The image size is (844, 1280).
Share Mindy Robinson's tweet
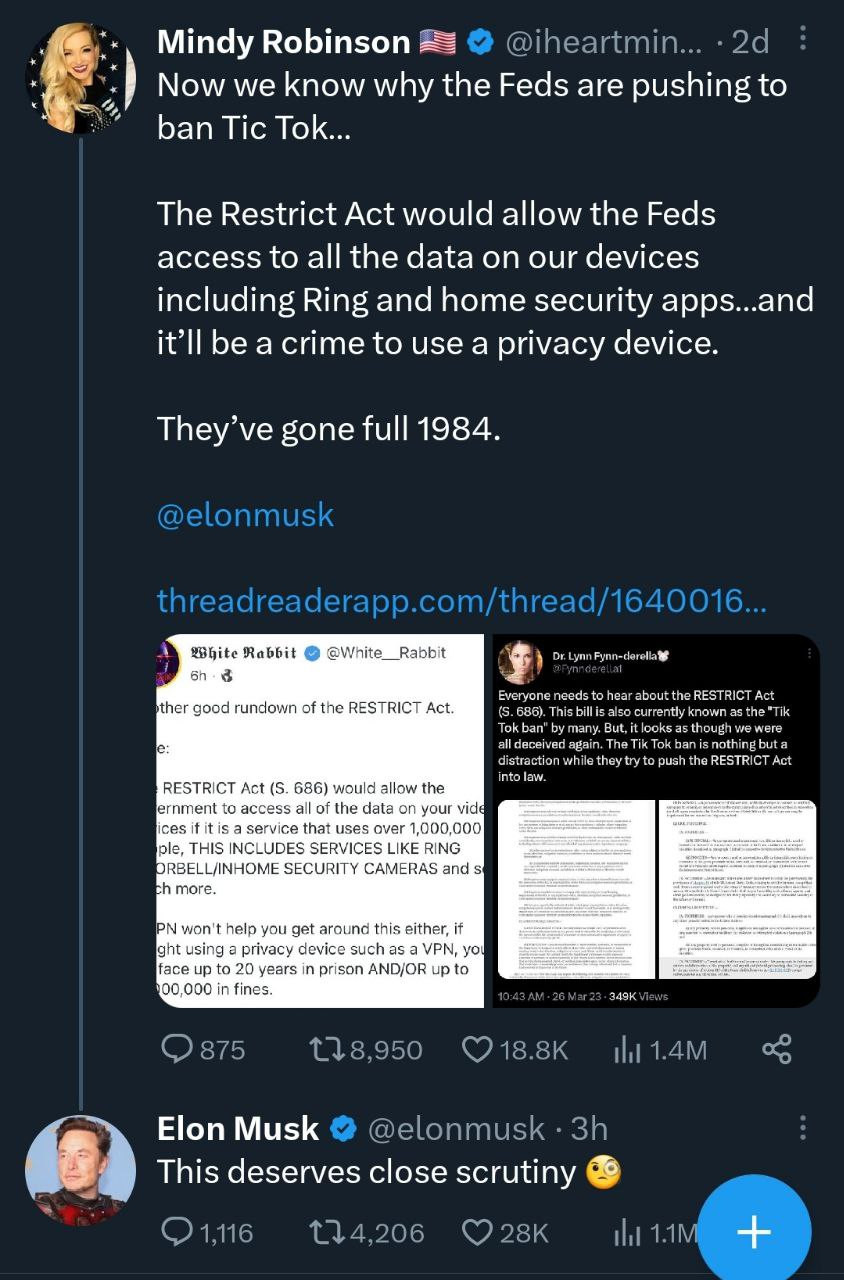tap(776, 1049)
